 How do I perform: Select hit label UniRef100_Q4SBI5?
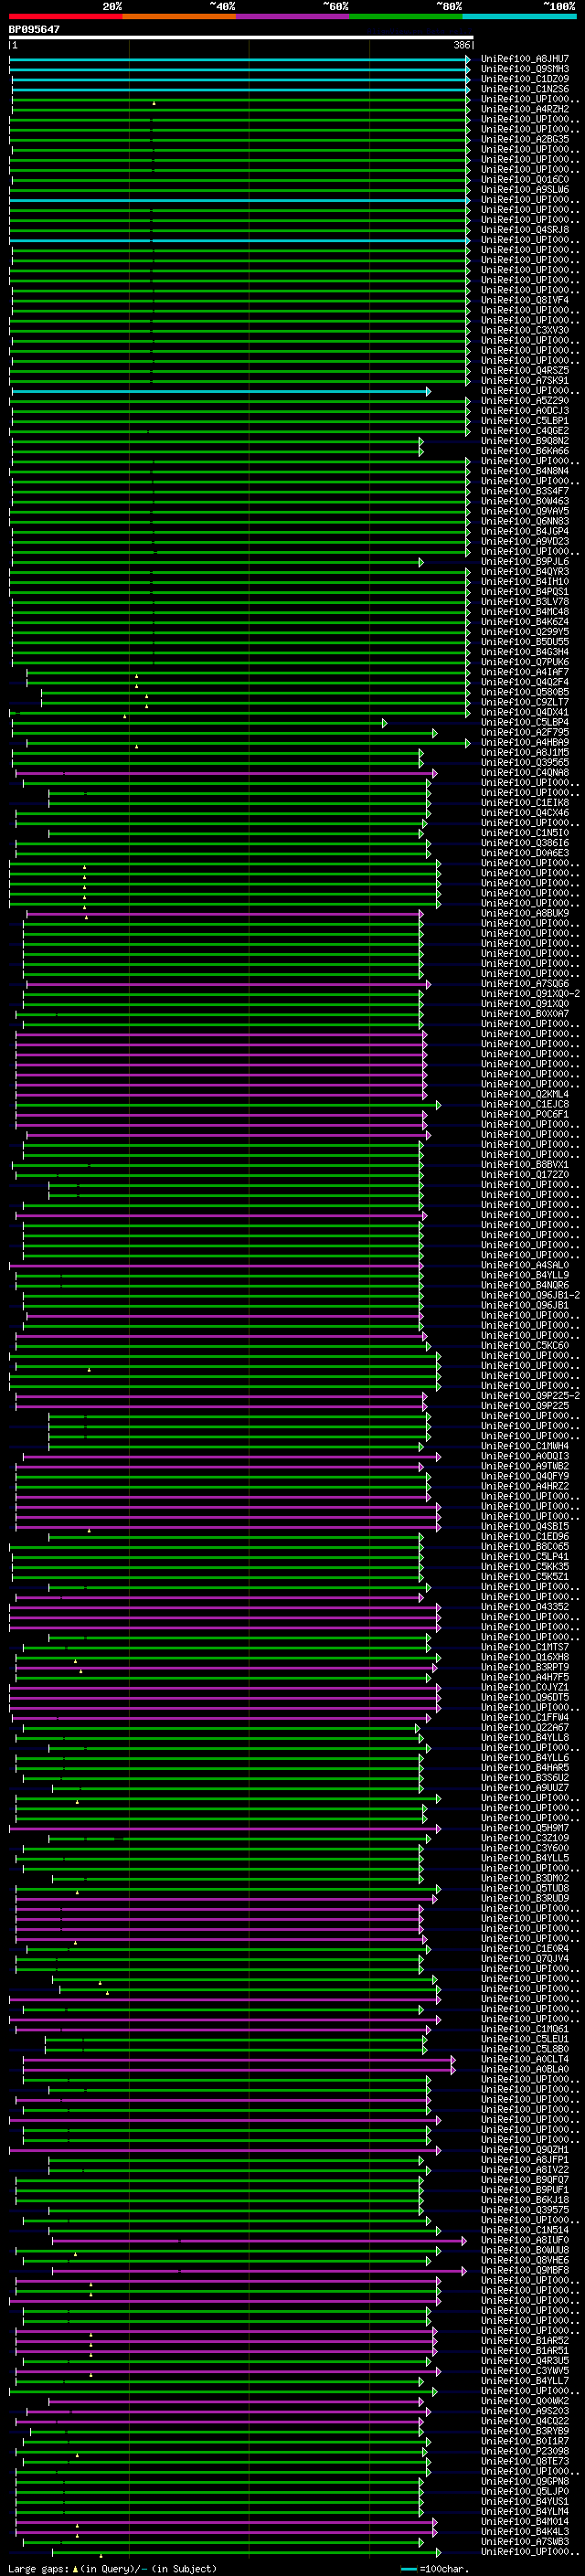pyautogui.click(x=525, y=1527)
